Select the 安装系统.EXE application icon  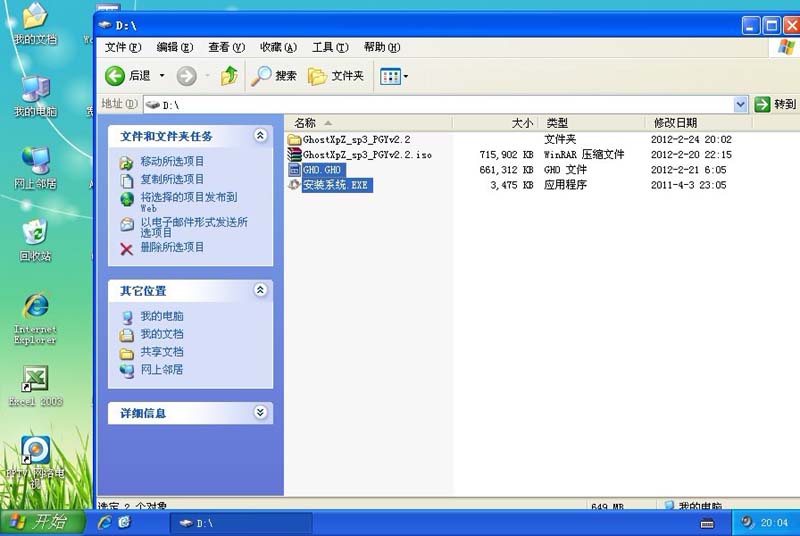click(294, 185)
